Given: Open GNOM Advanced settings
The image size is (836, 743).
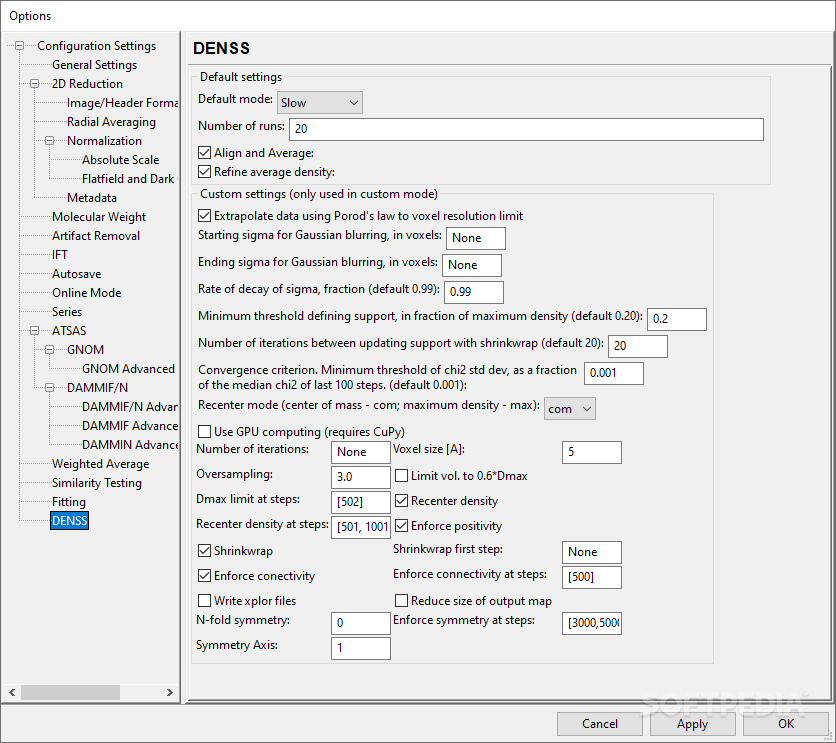Looking at the screenshot, I should tap(128, 369).
